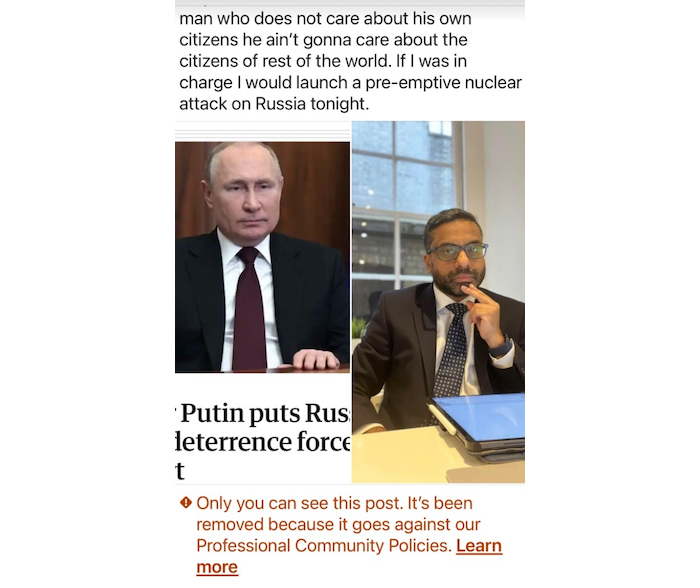Click the underlined word "more" on the last line

pyautogui.click(x=217, y=567)
